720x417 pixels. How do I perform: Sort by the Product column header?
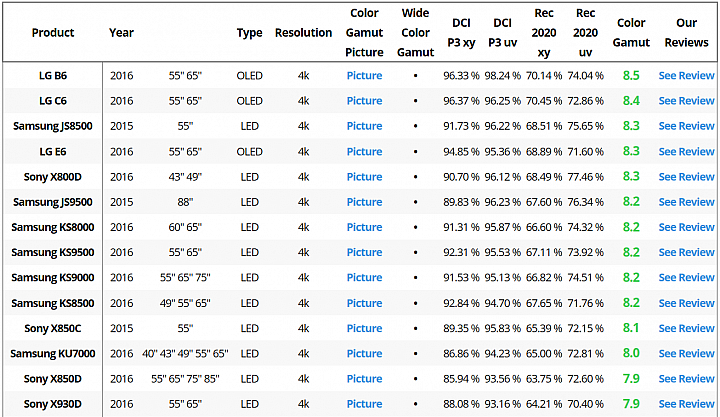pyautogui.click(x=53, y=33)
